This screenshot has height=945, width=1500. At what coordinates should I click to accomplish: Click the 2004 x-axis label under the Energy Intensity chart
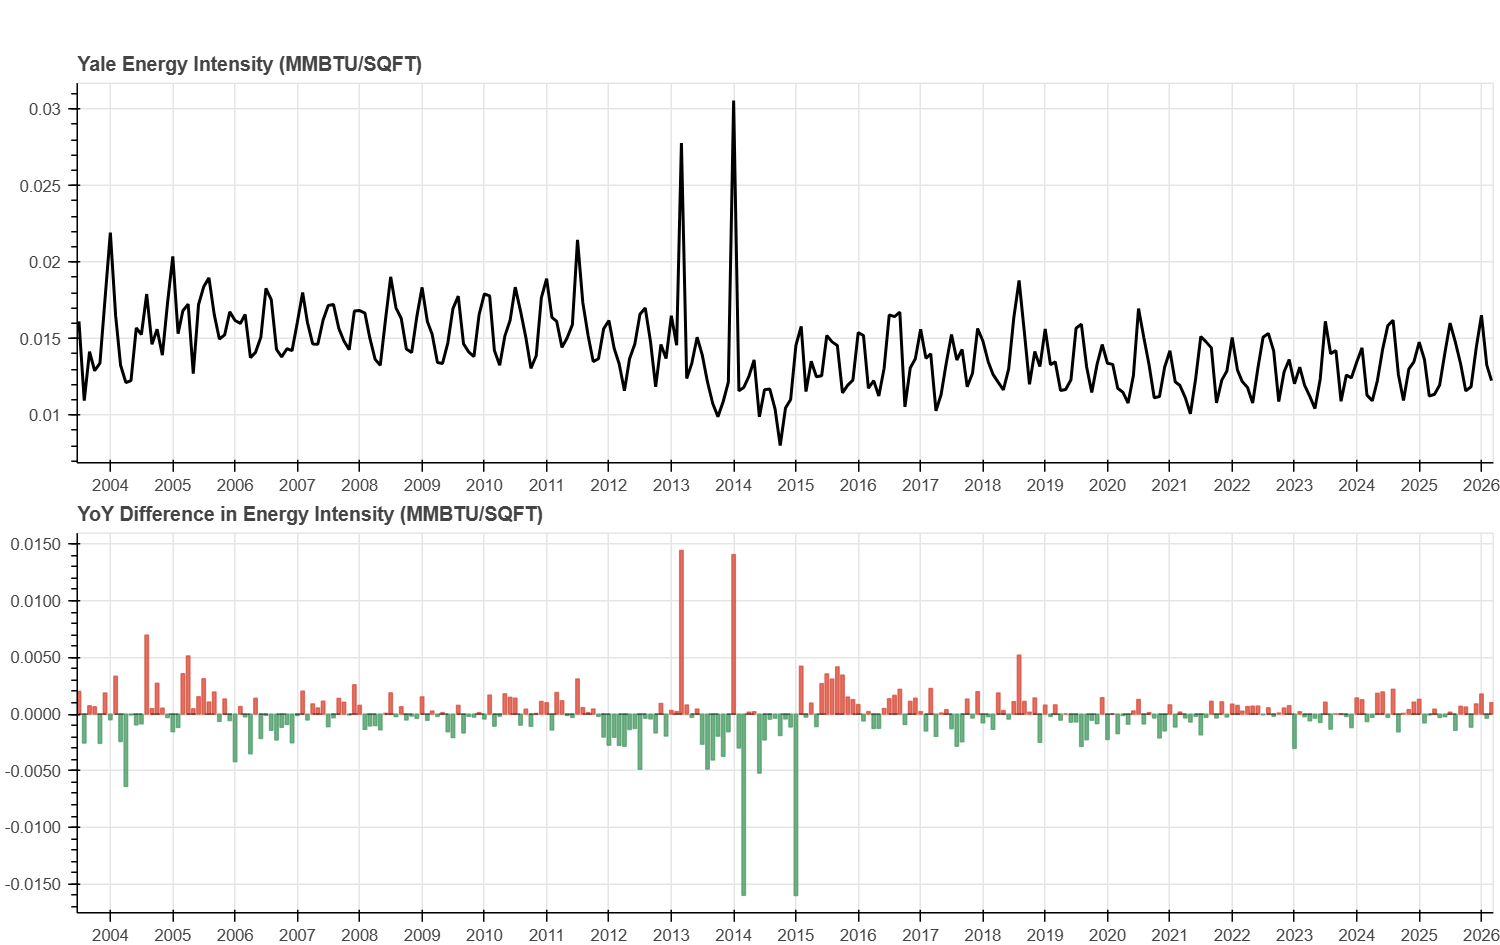(x=110, y=485)
